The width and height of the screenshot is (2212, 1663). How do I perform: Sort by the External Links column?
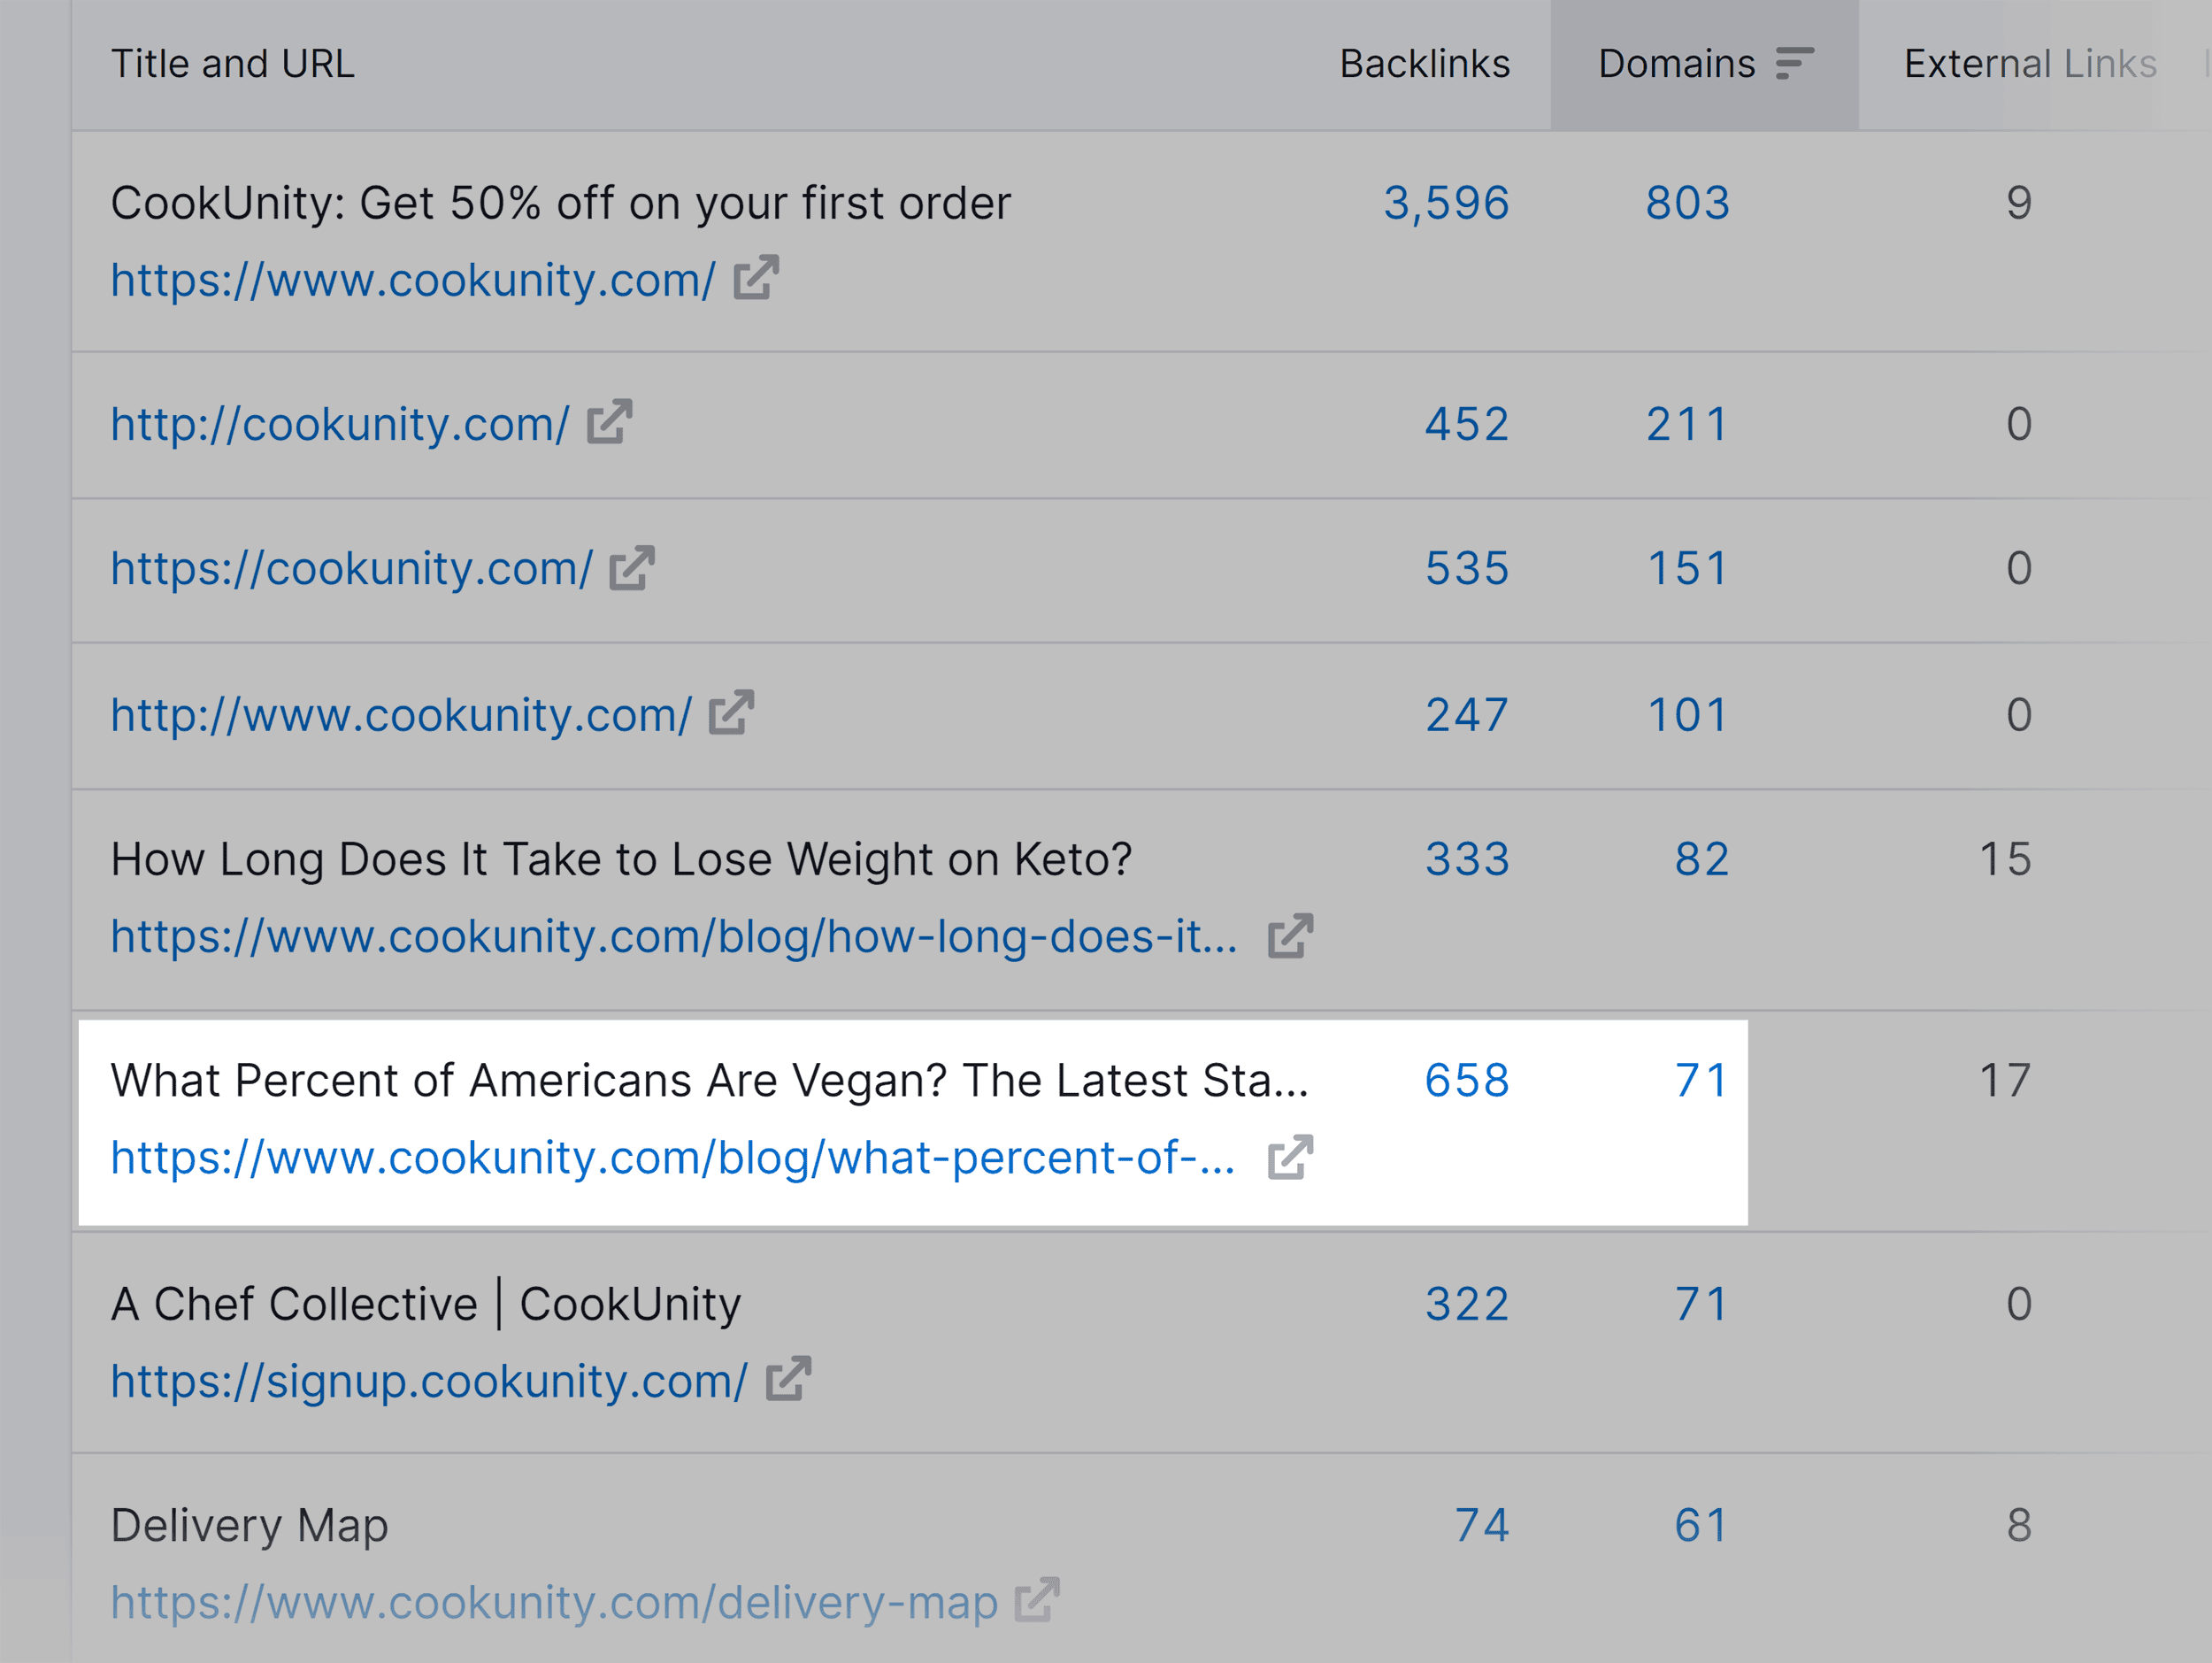click(2030, 62)
